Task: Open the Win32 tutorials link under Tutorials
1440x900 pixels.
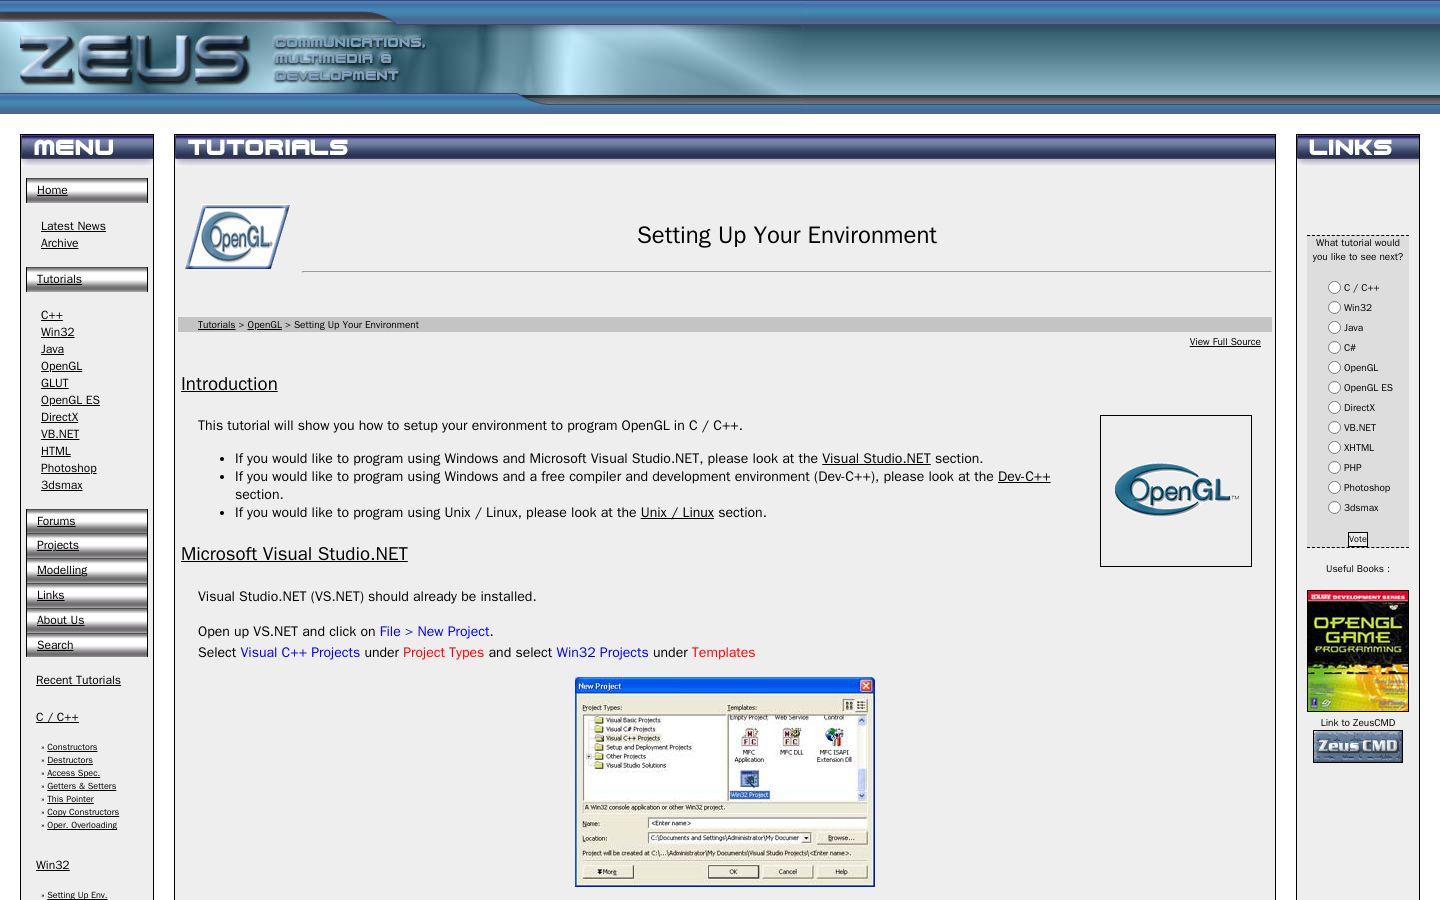Action: (57, 332)
